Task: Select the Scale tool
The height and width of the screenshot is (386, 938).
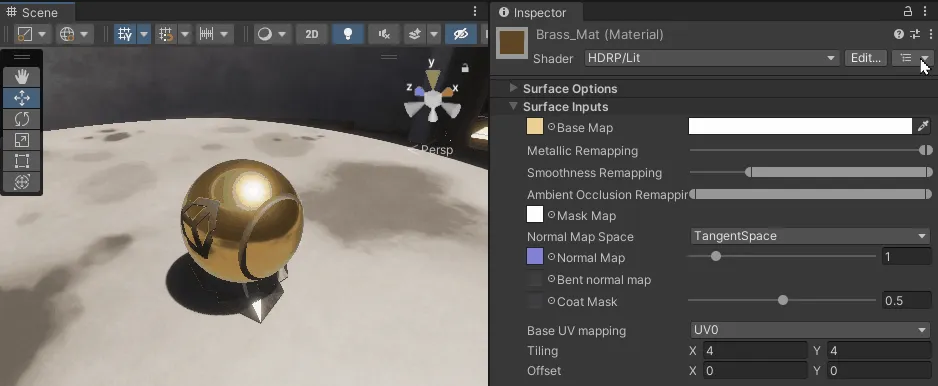Action: point(22,140)
